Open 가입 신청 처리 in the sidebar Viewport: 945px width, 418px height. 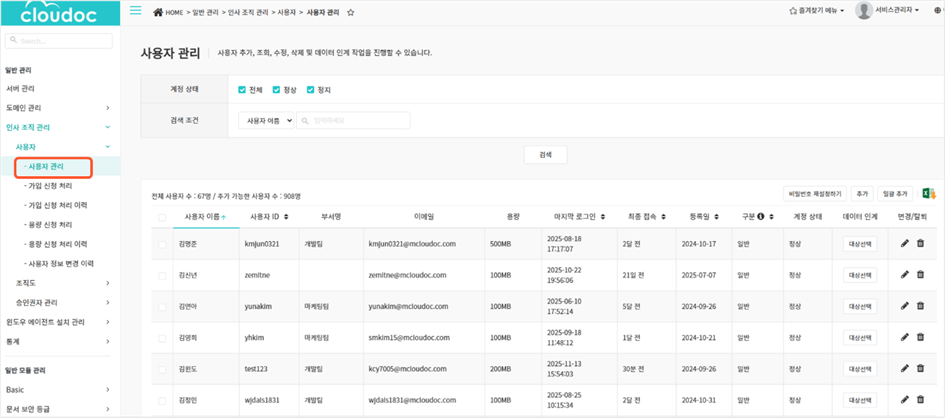click(55, 186)
